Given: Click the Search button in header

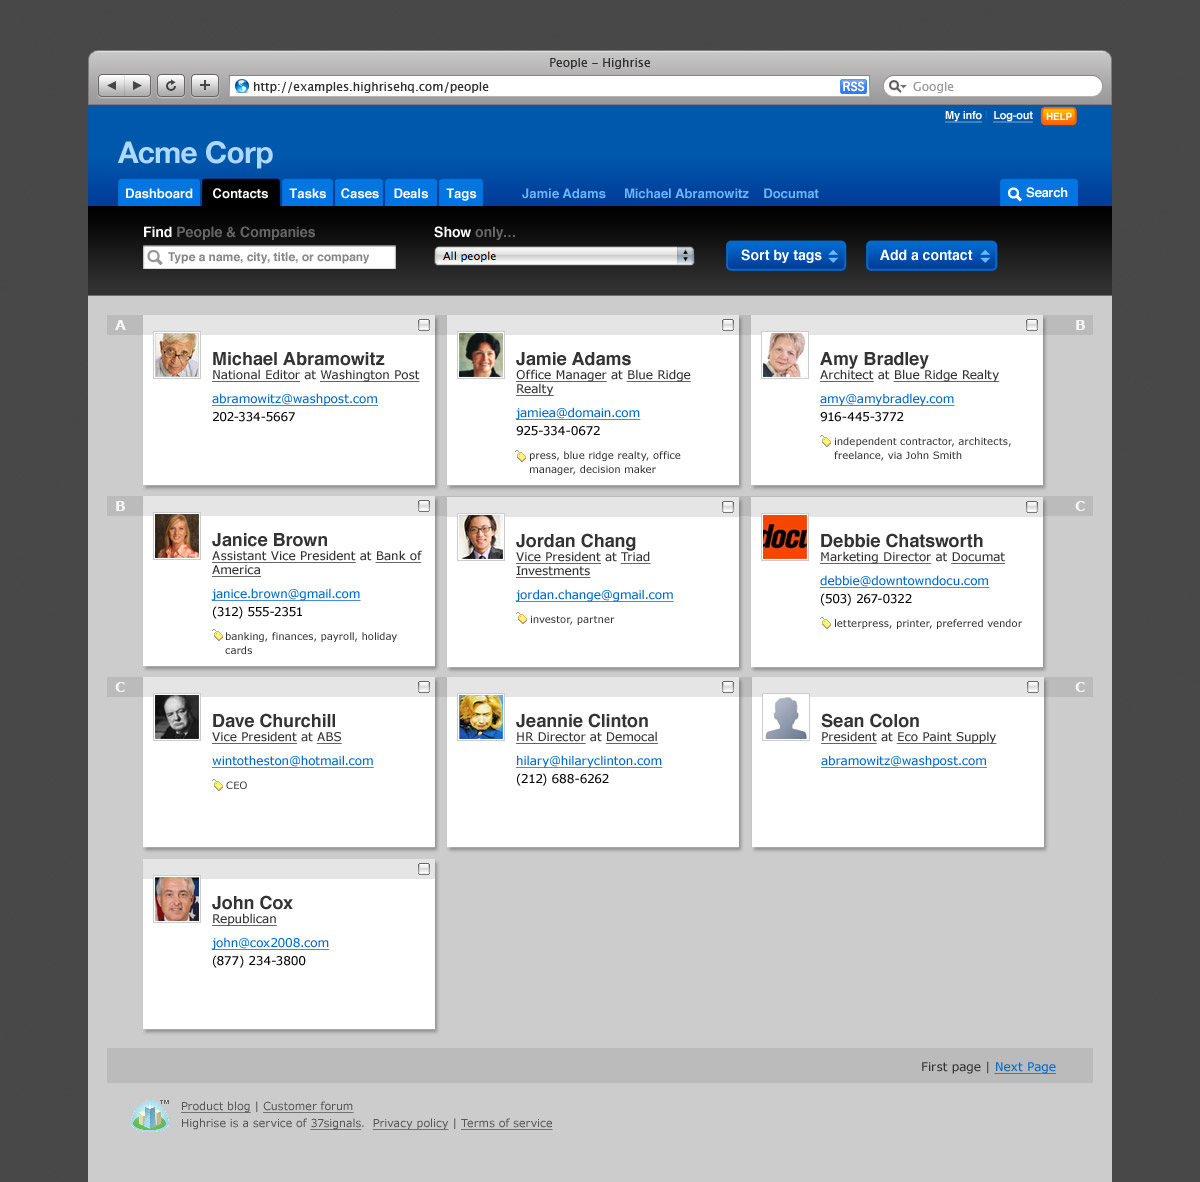Looking at the screenshot, I should 1038,193.
